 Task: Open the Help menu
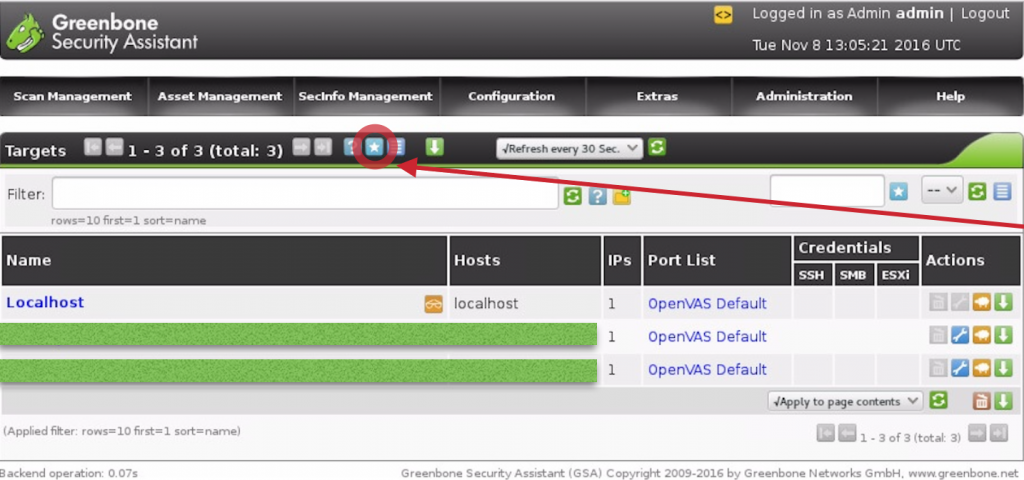tap(950, 96)
